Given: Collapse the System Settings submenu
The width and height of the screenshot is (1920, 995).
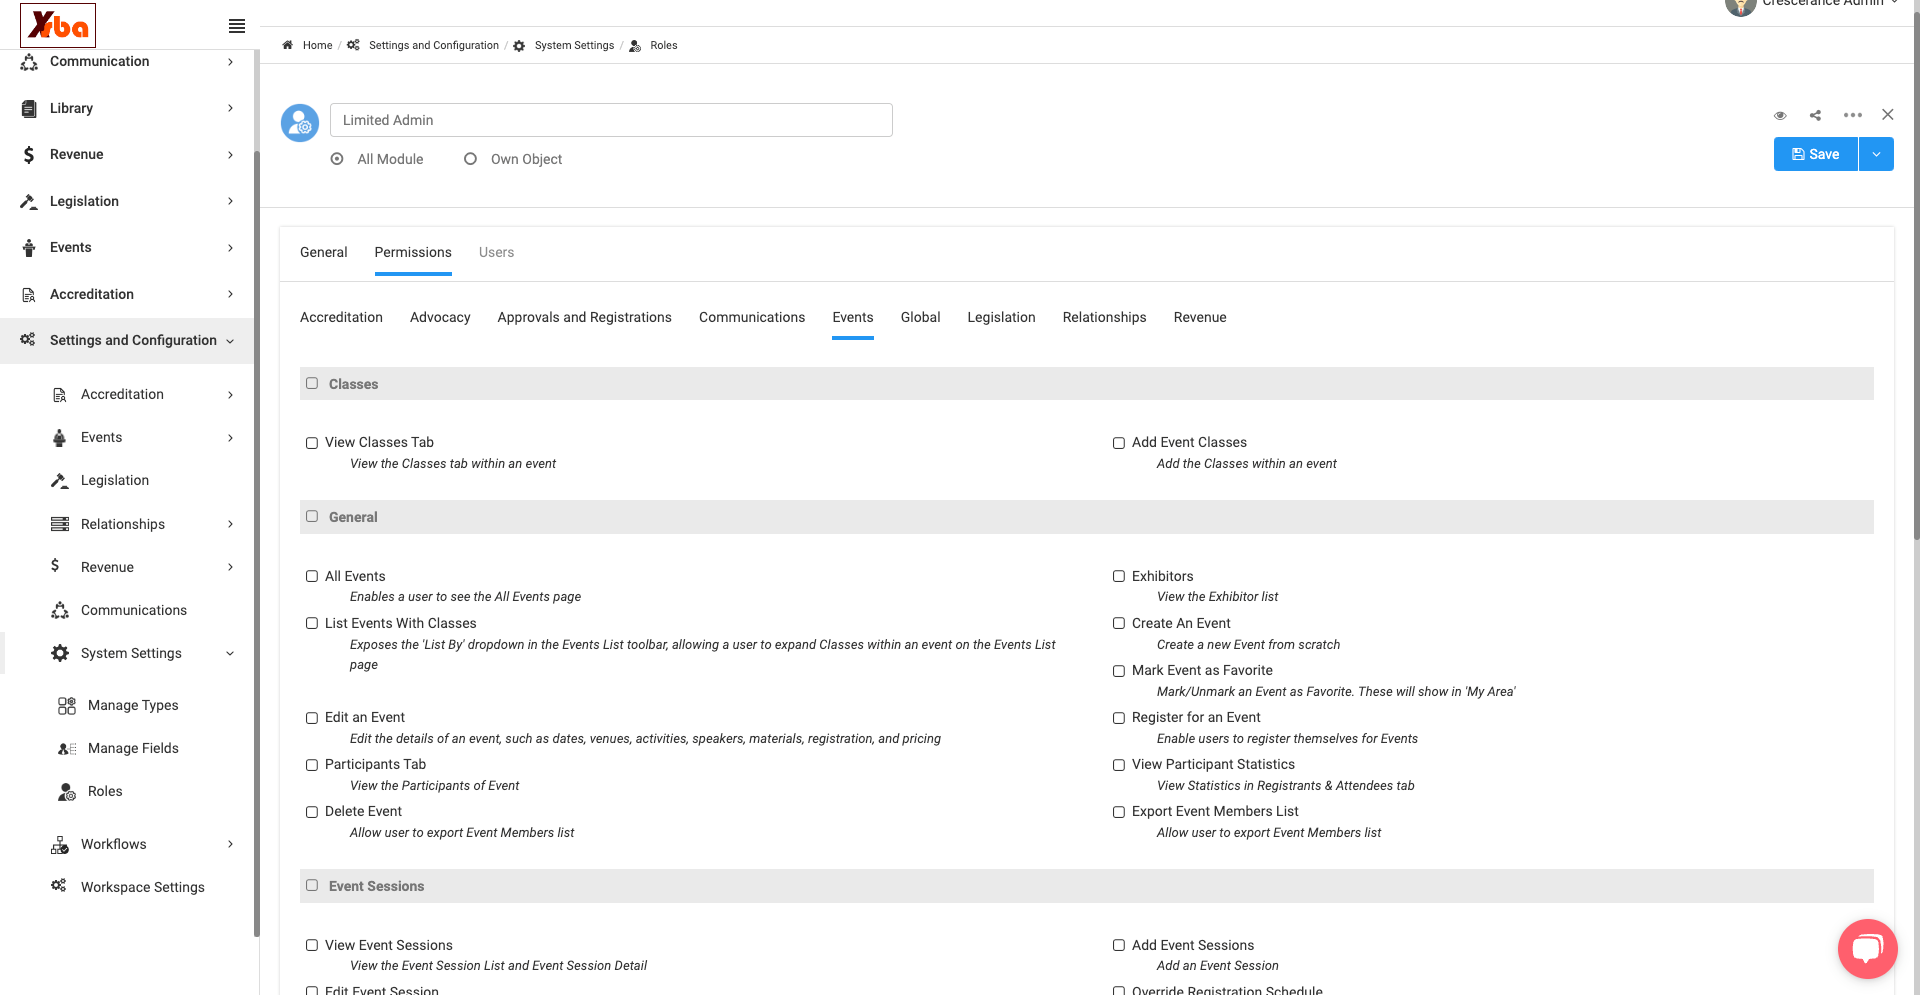Looking at the screenshot, I should 230,654.
